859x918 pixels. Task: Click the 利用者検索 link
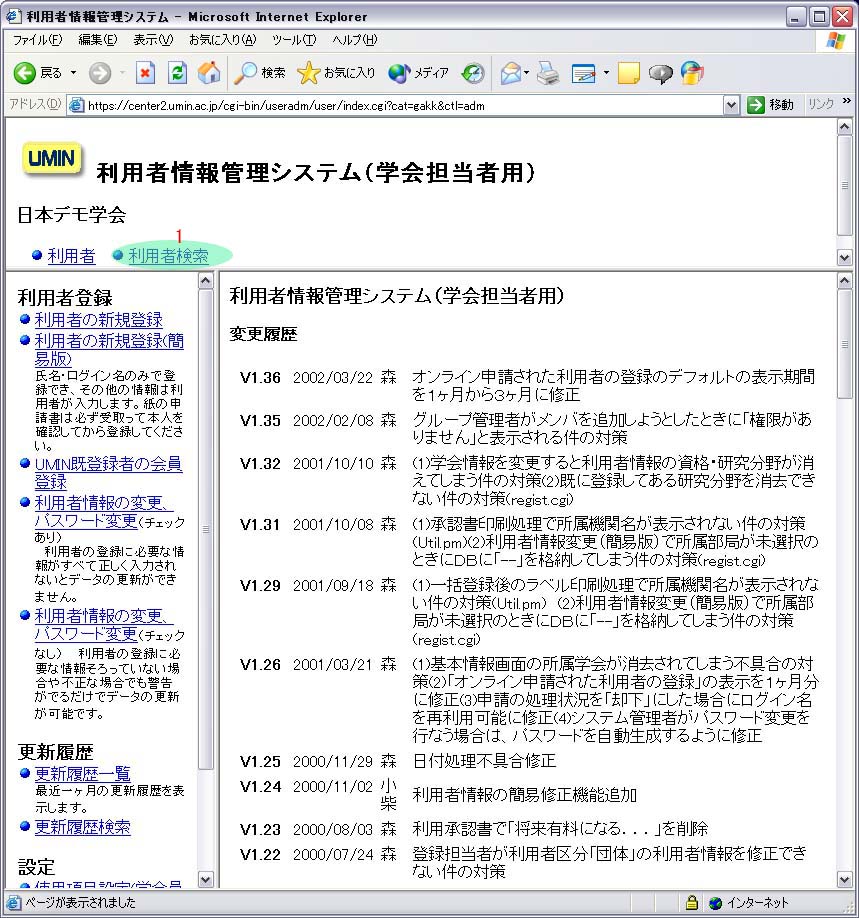click(168, 256)
